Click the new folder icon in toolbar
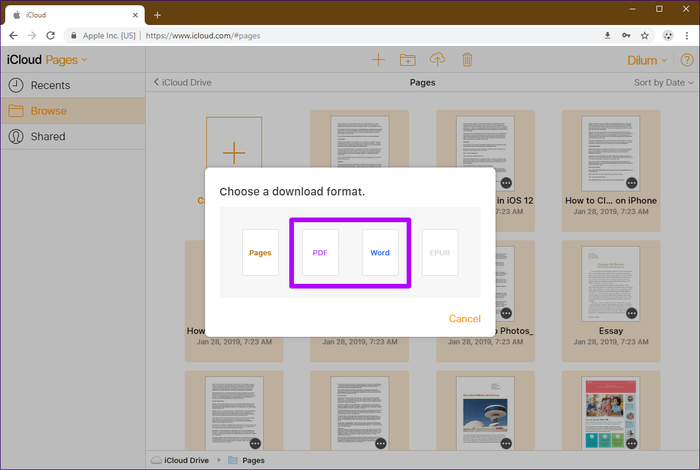Viewport: 700px width, 470px height. (408, 60)
